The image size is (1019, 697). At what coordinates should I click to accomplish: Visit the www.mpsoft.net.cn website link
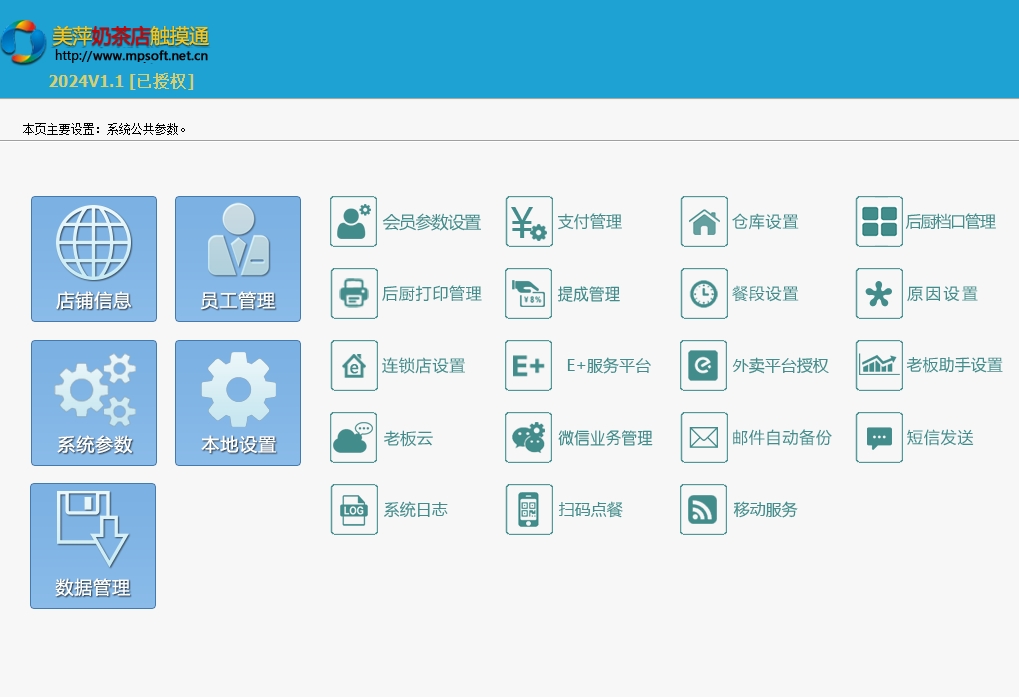click(x=131, y=56)
